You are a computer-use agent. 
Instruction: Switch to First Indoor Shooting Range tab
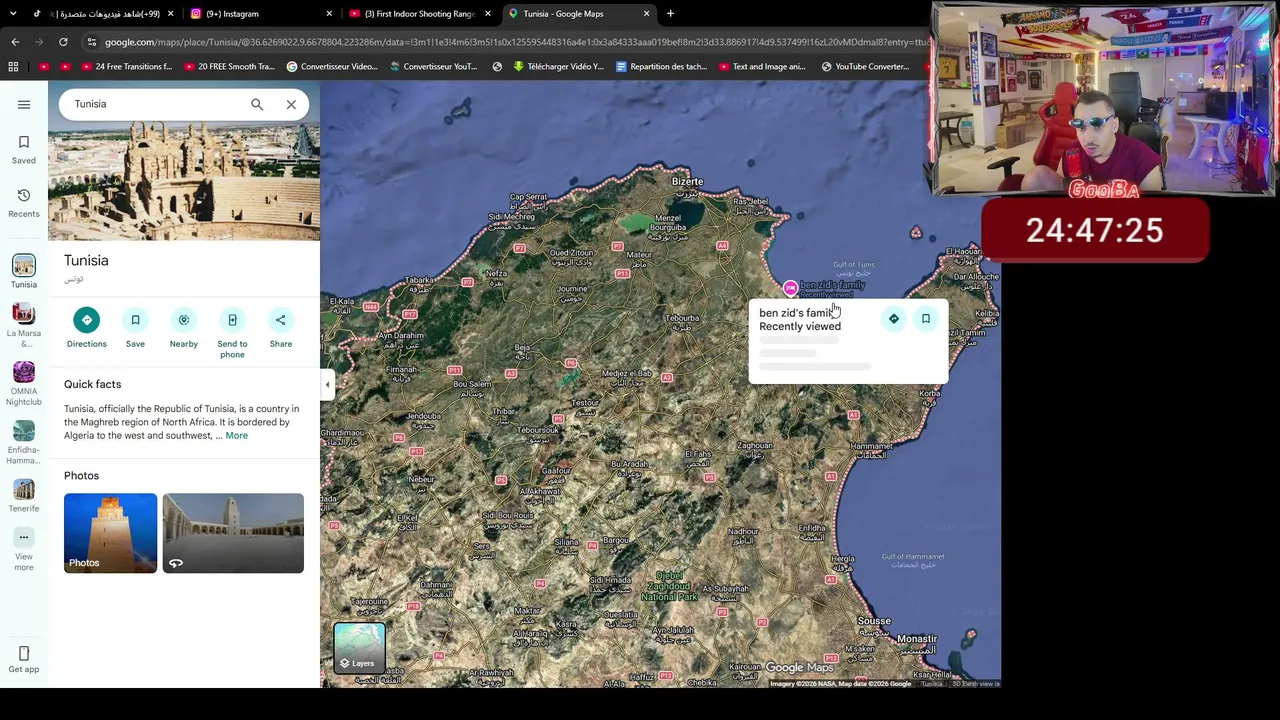[x=420, y=14]
